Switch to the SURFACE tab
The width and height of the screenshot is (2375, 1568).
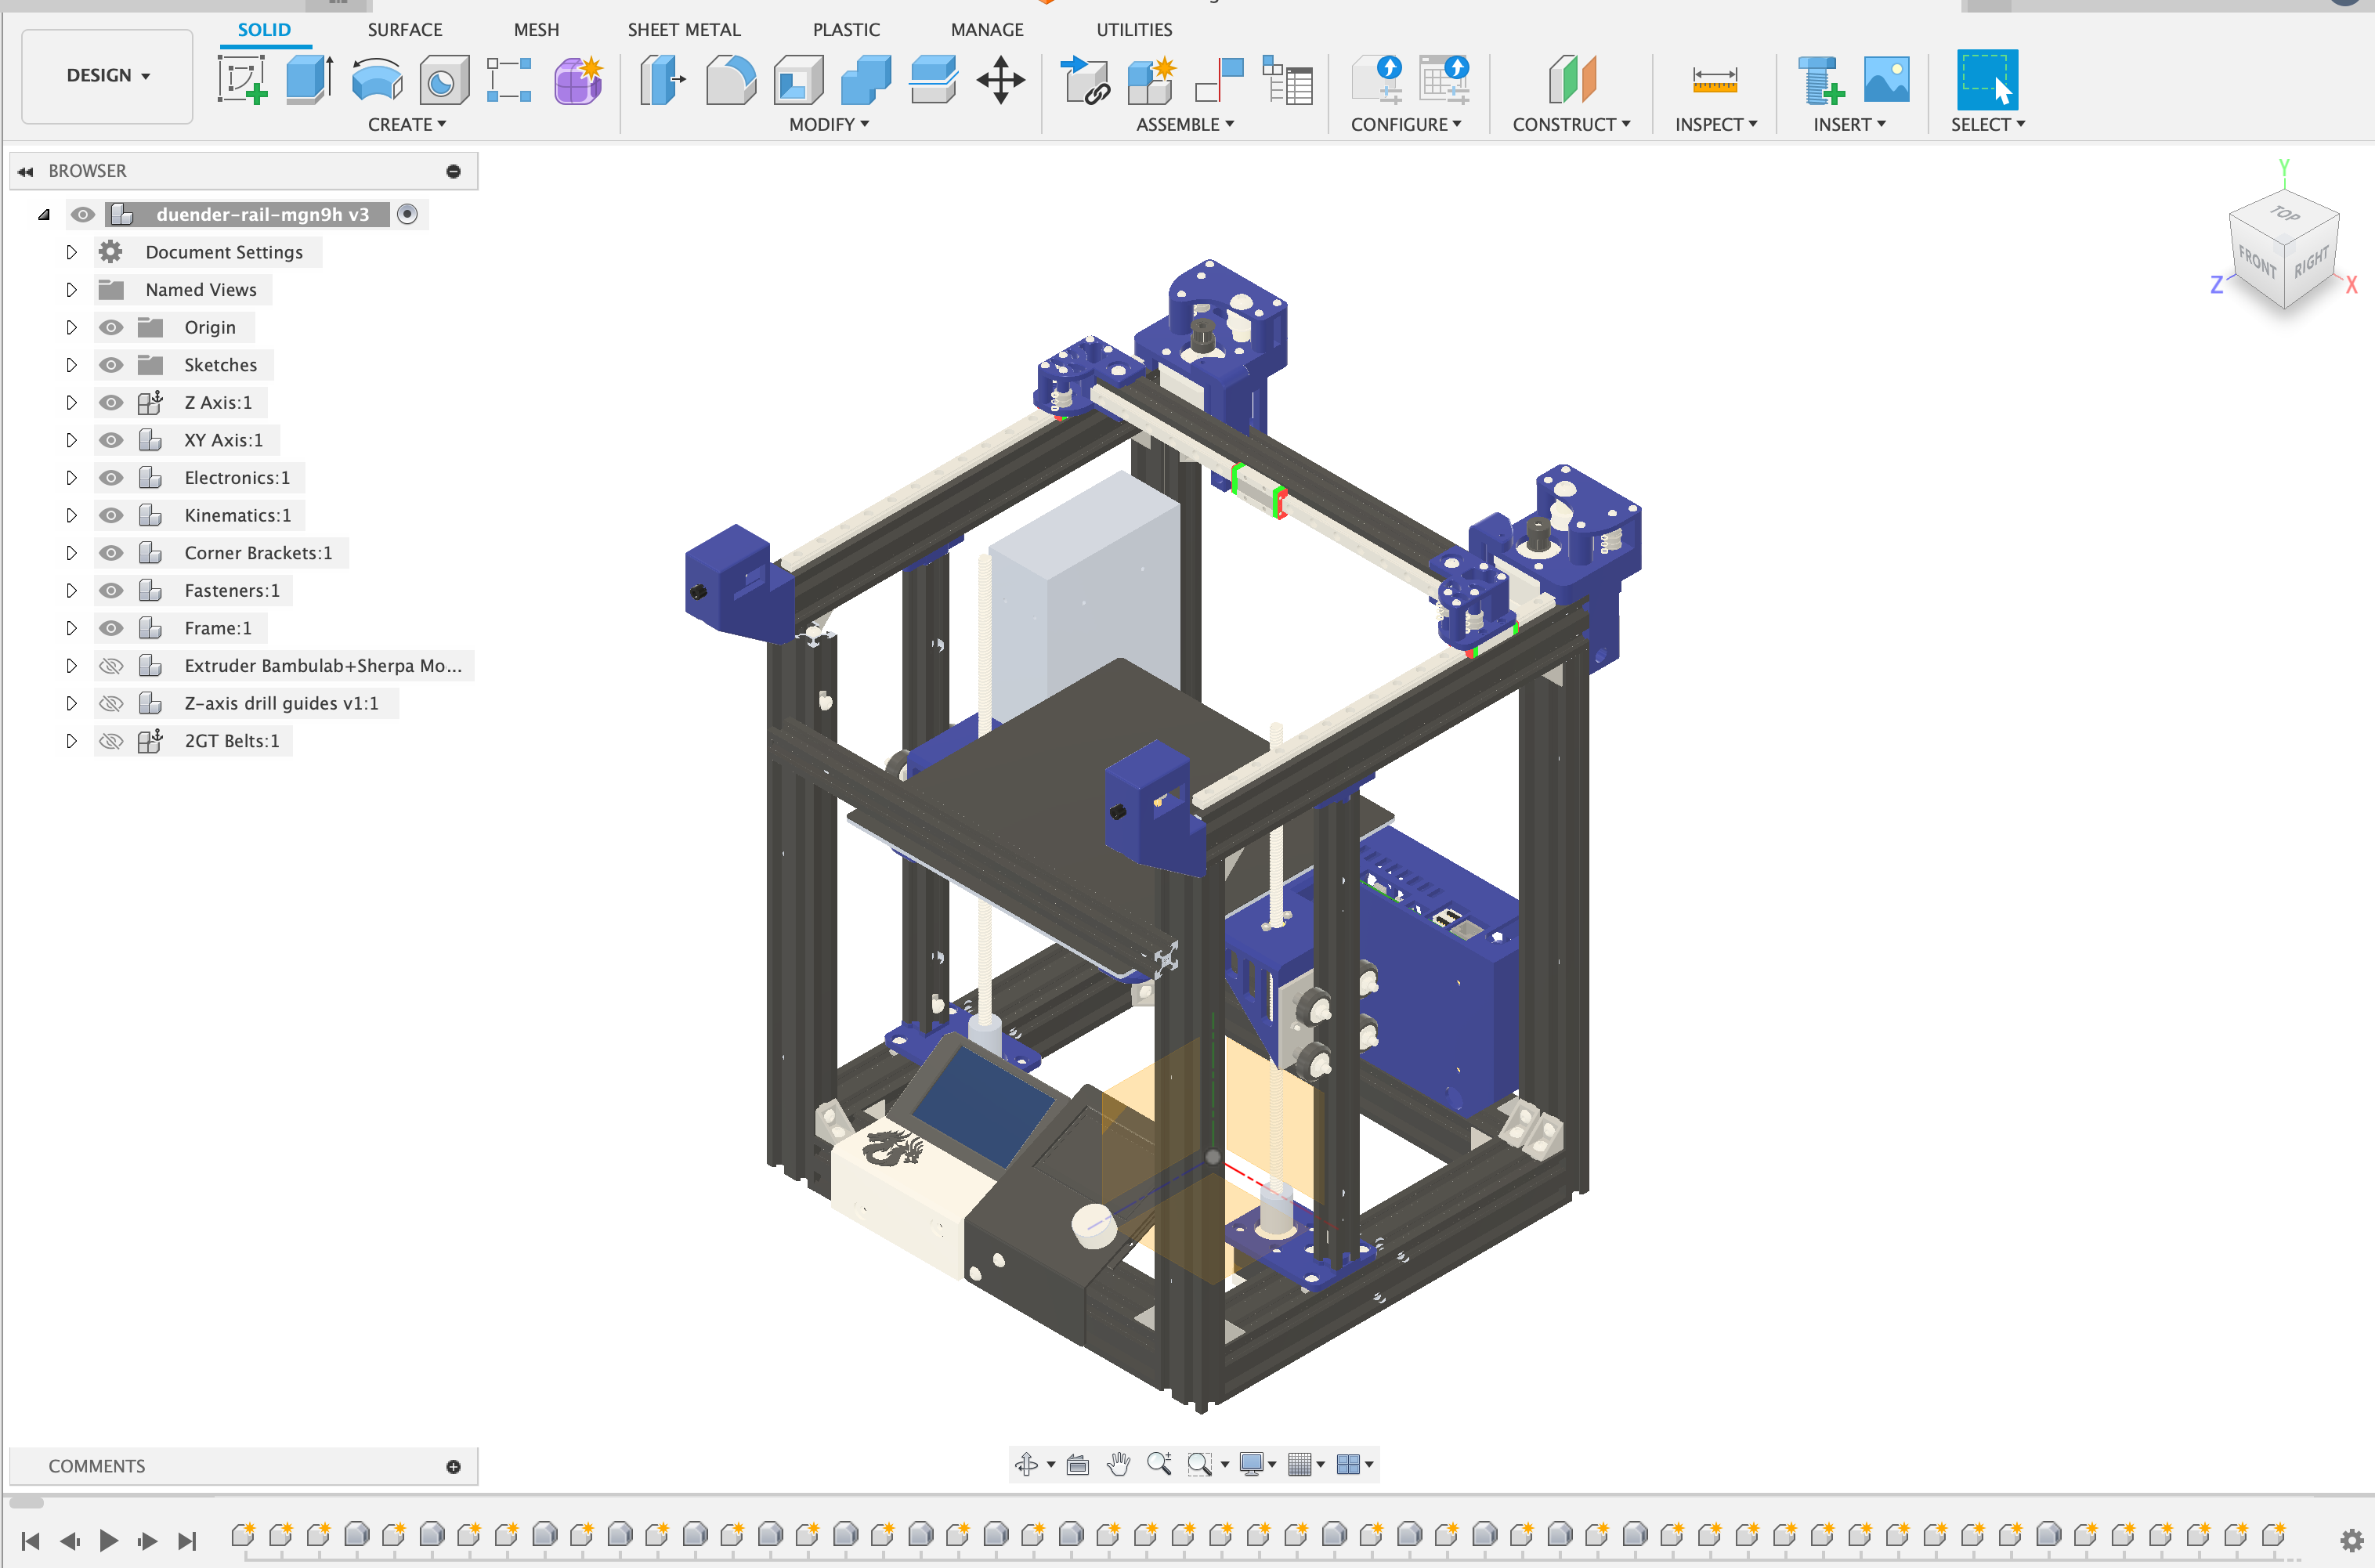[404, 29]
